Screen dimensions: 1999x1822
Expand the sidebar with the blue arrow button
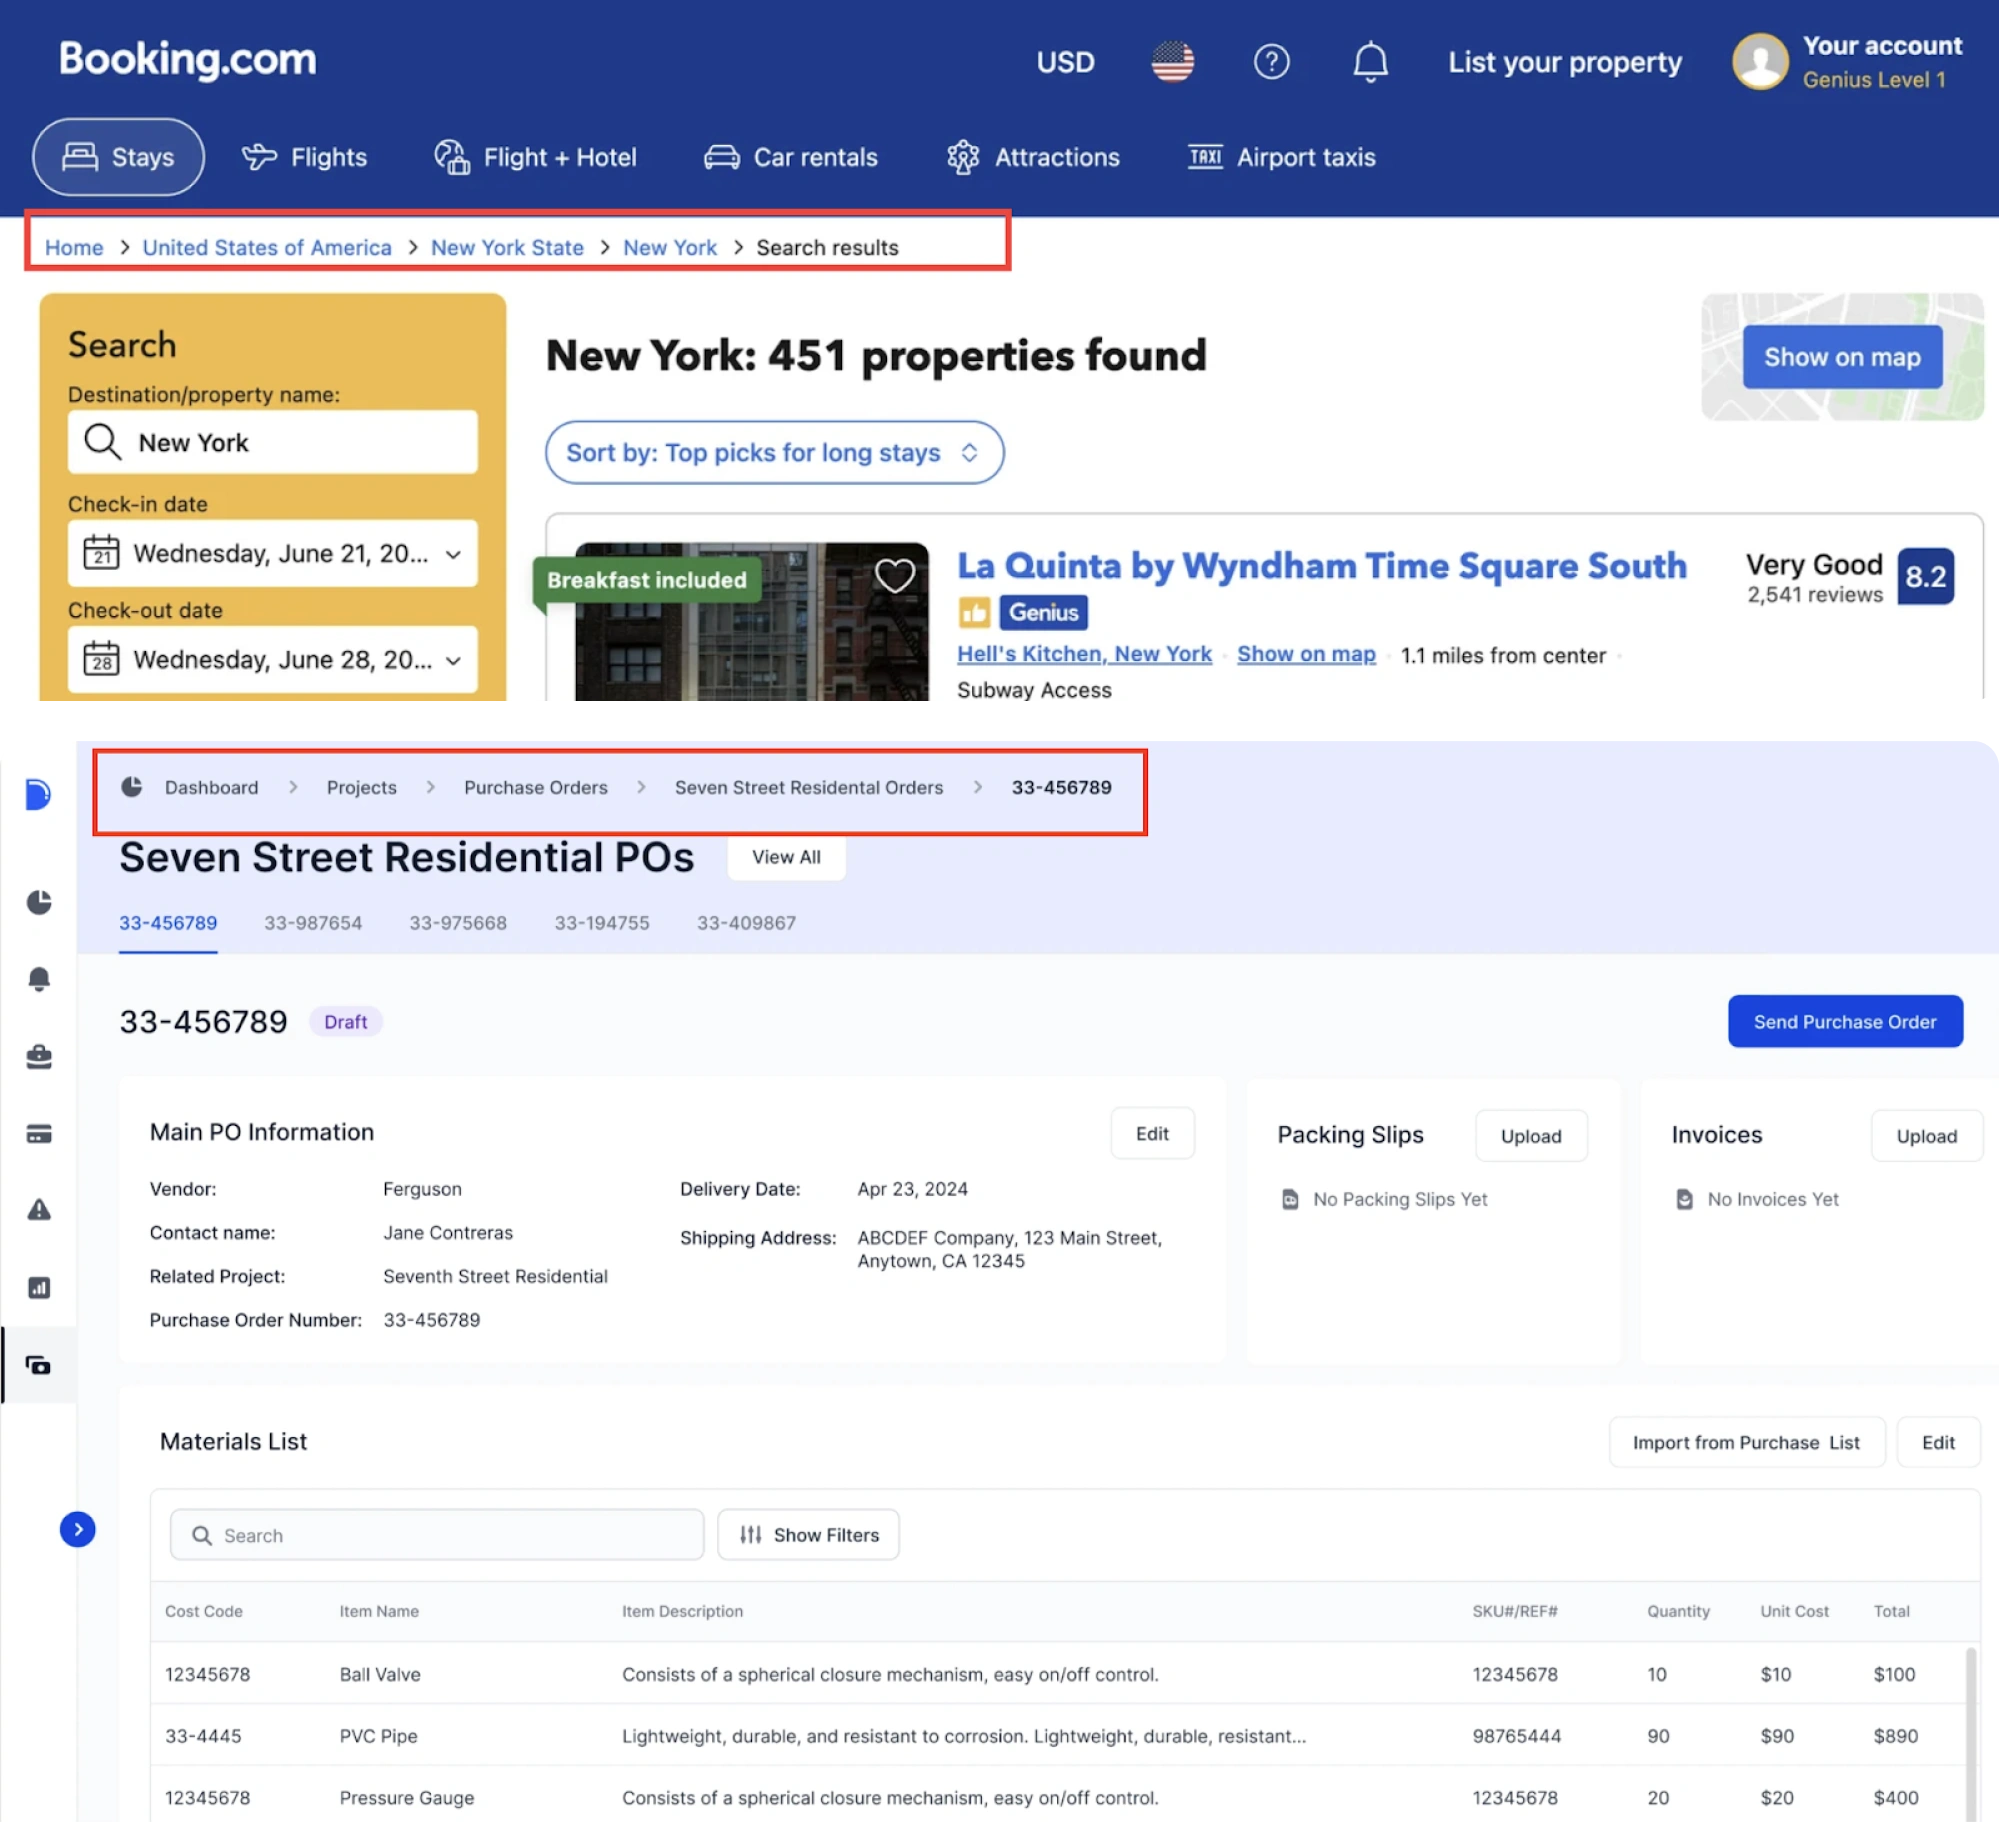pyautogui.click(x=77, y=1529)
